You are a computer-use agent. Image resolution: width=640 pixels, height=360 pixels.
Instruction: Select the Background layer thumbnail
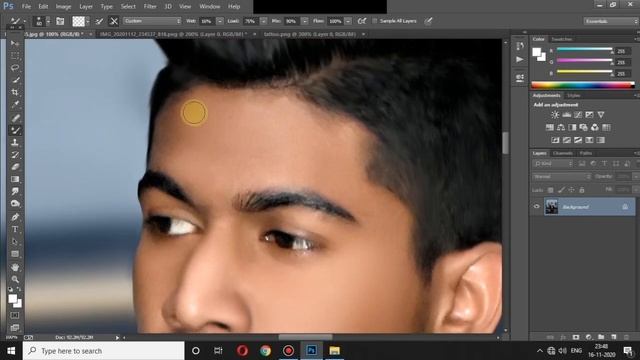[551, 207]
